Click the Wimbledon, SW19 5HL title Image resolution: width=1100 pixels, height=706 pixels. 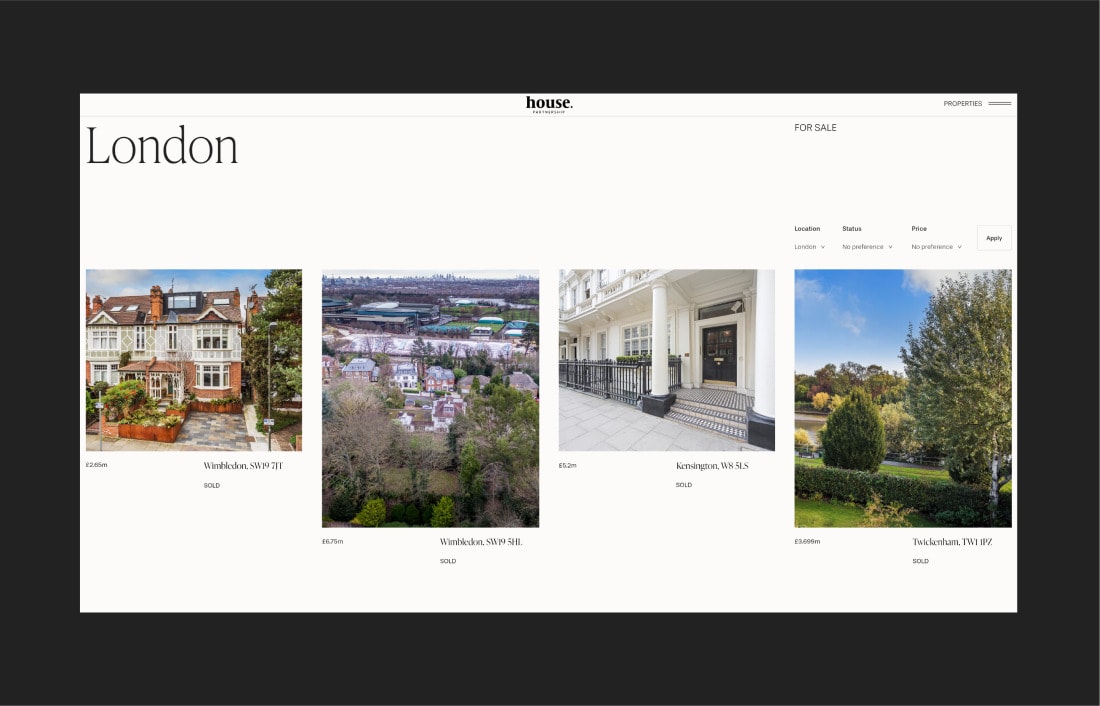(480, 542)
